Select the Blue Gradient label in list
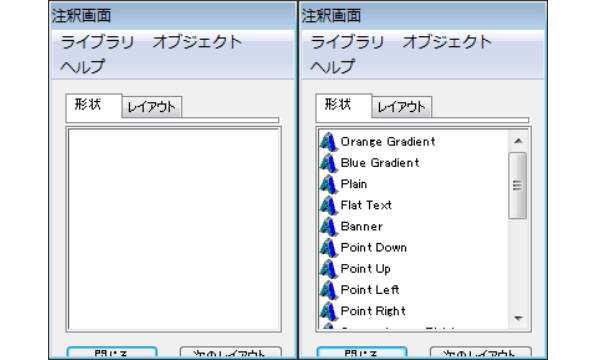 (380, 163)
